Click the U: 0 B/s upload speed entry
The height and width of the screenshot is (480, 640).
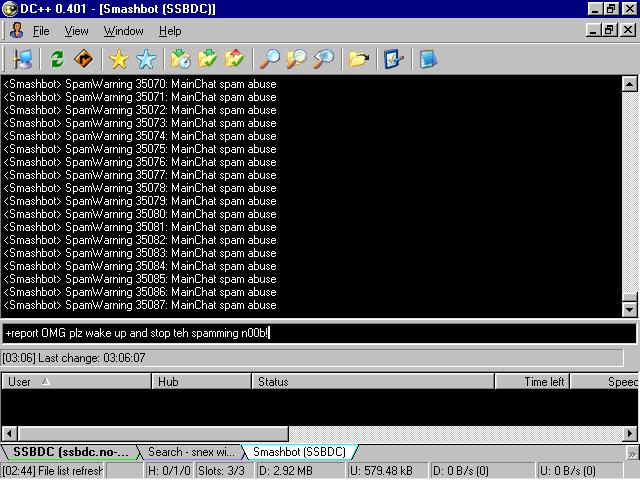(580, 471)
